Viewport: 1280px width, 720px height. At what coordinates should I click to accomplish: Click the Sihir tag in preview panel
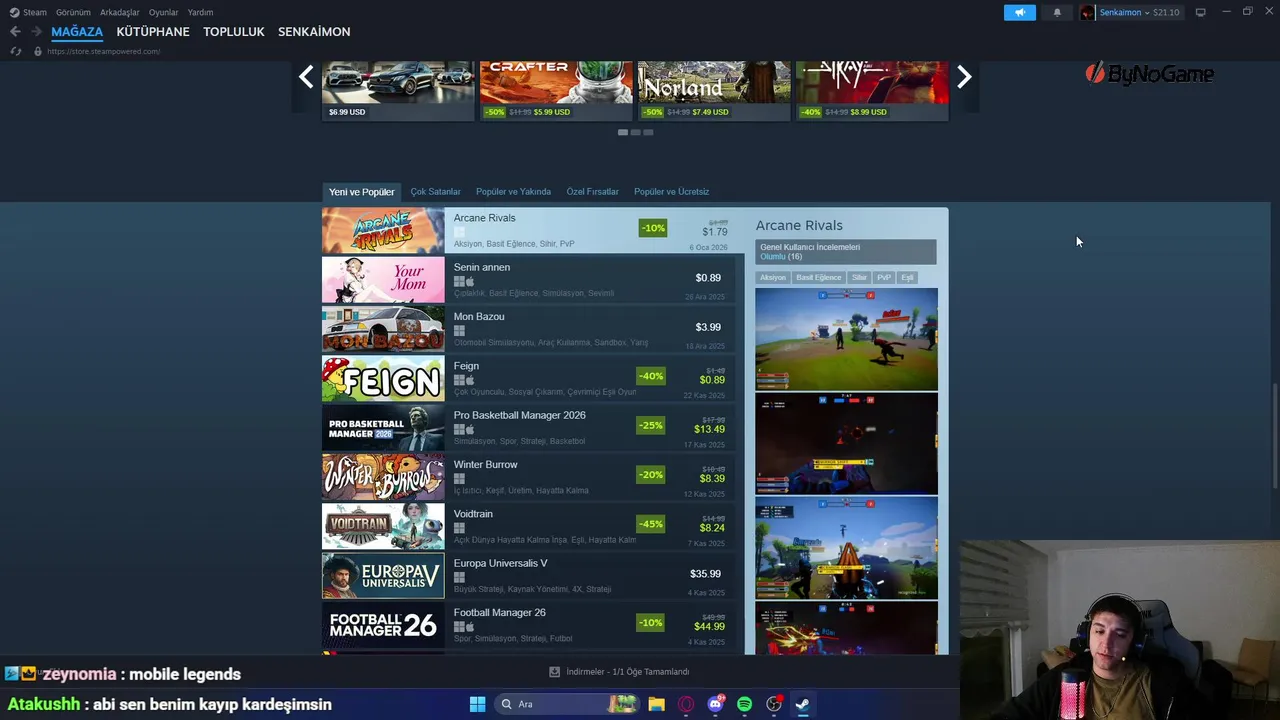click(859, 278)
